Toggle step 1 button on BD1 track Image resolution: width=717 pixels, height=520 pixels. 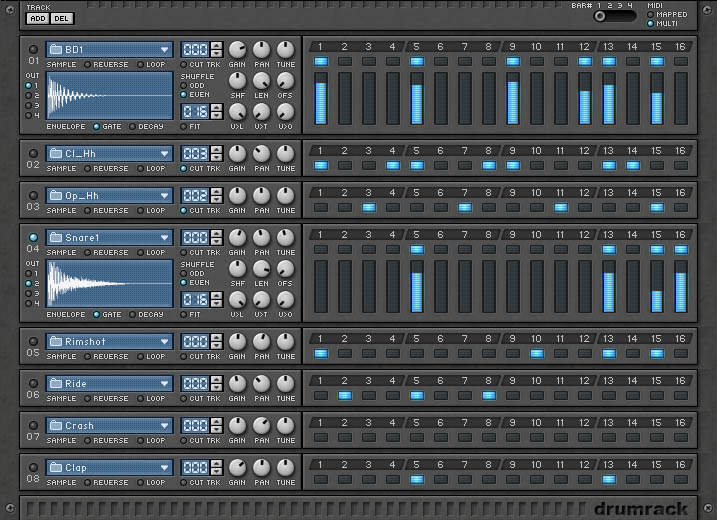click(321, 61)
